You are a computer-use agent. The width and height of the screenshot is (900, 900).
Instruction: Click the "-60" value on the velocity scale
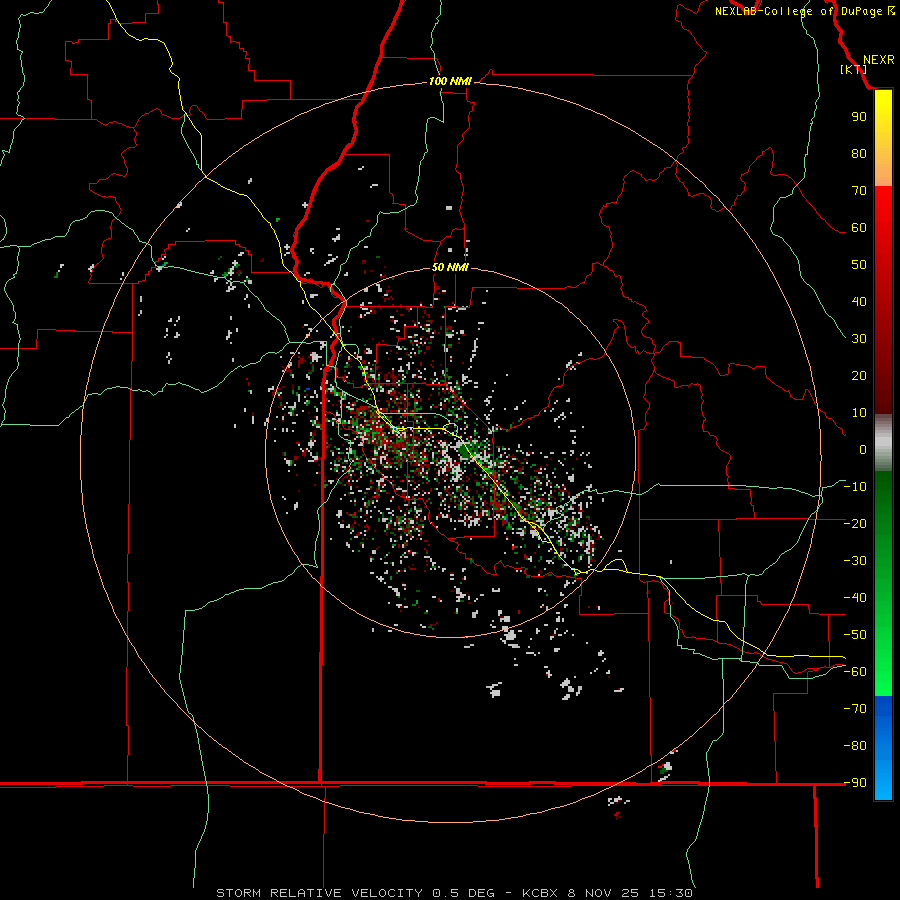(855, 672)
